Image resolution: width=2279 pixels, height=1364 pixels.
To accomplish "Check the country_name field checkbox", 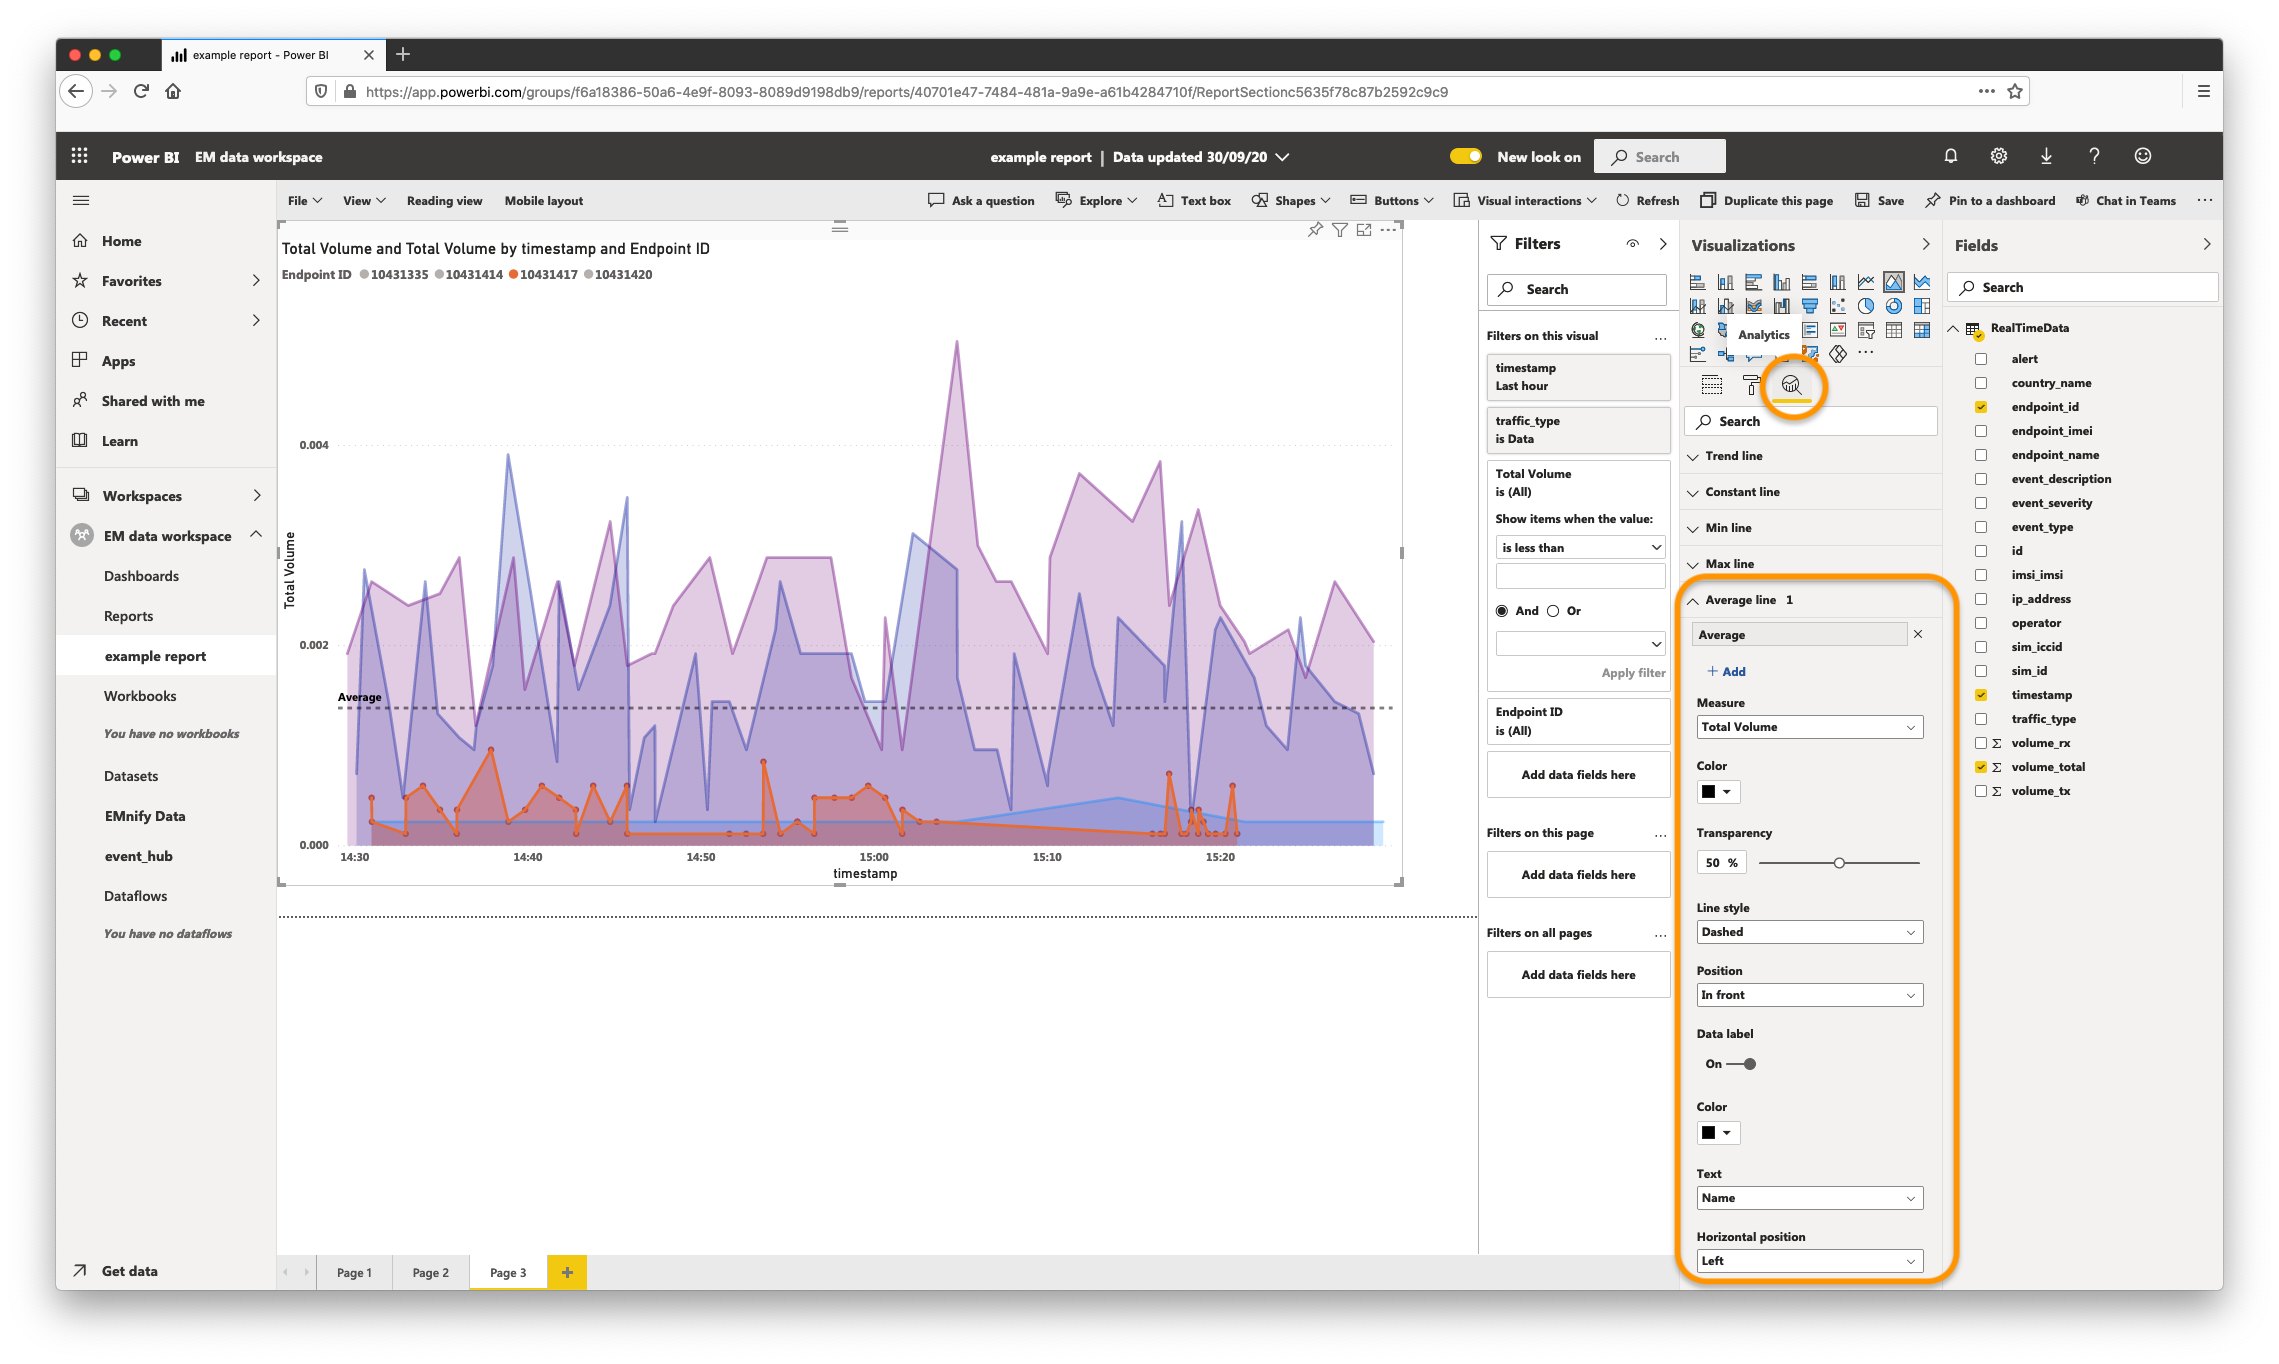I will 1981,383.
